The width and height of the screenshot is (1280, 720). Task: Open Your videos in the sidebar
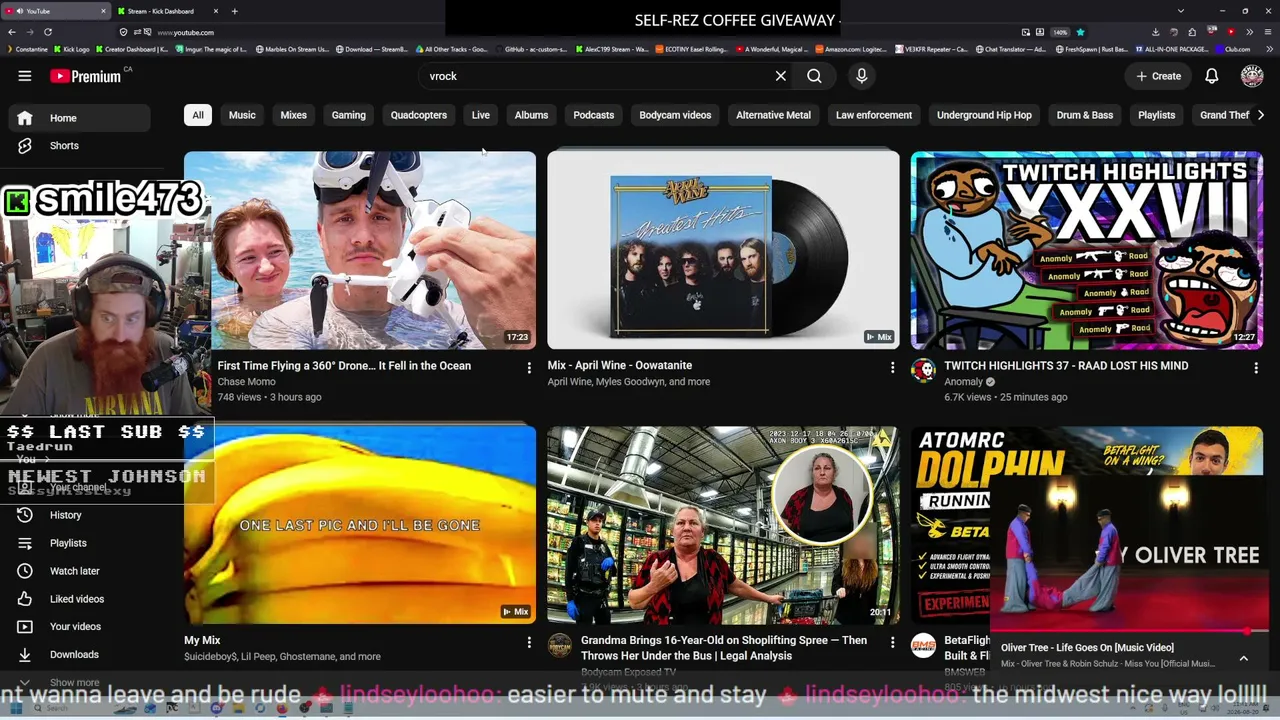[79, 627]
